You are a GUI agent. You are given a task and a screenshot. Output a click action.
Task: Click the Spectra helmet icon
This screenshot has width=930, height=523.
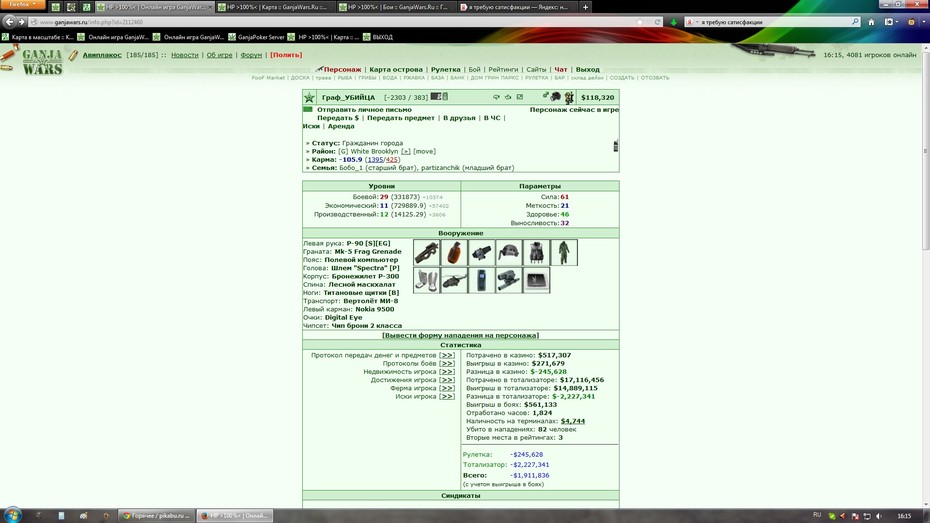pos(509,253)
